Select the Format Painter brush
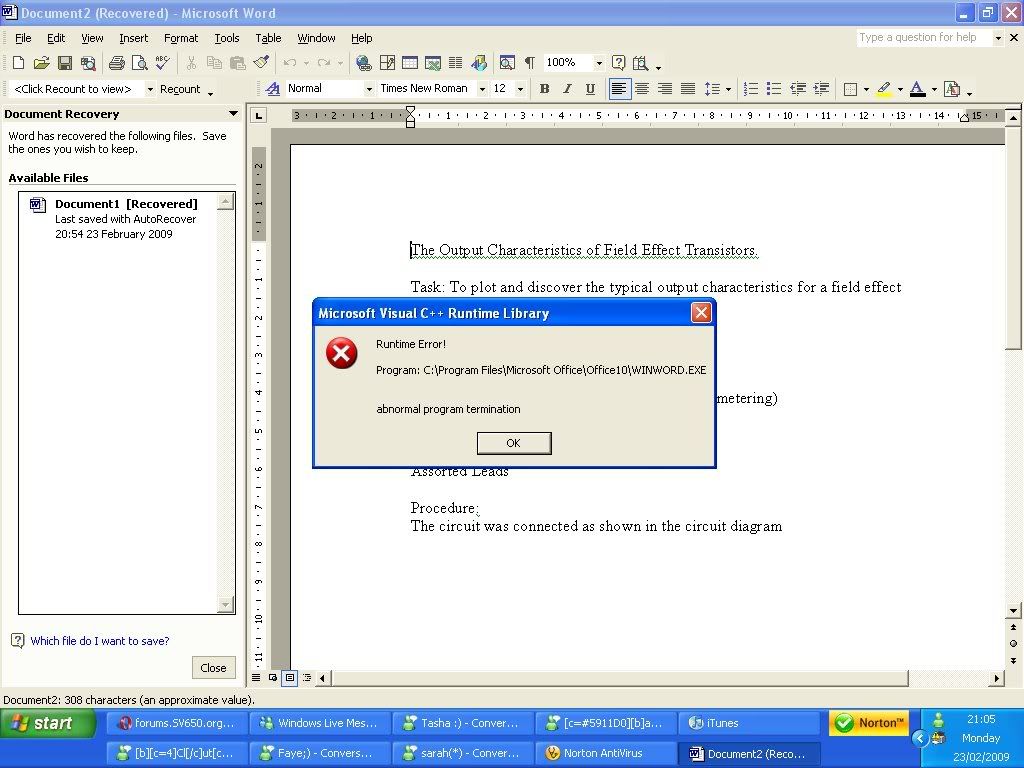The width and height of the screenshot is (1024, 768). (261, 63)
